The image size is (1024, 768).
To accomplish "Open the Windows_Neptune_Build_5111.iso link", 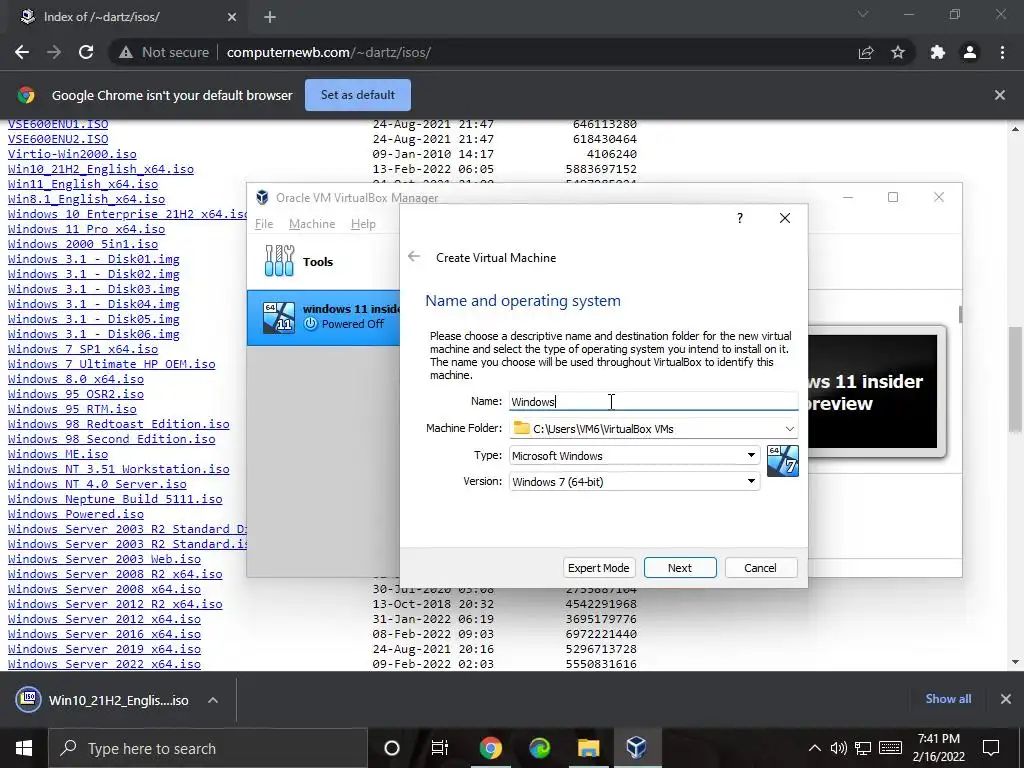I will (x=115, y=500).
